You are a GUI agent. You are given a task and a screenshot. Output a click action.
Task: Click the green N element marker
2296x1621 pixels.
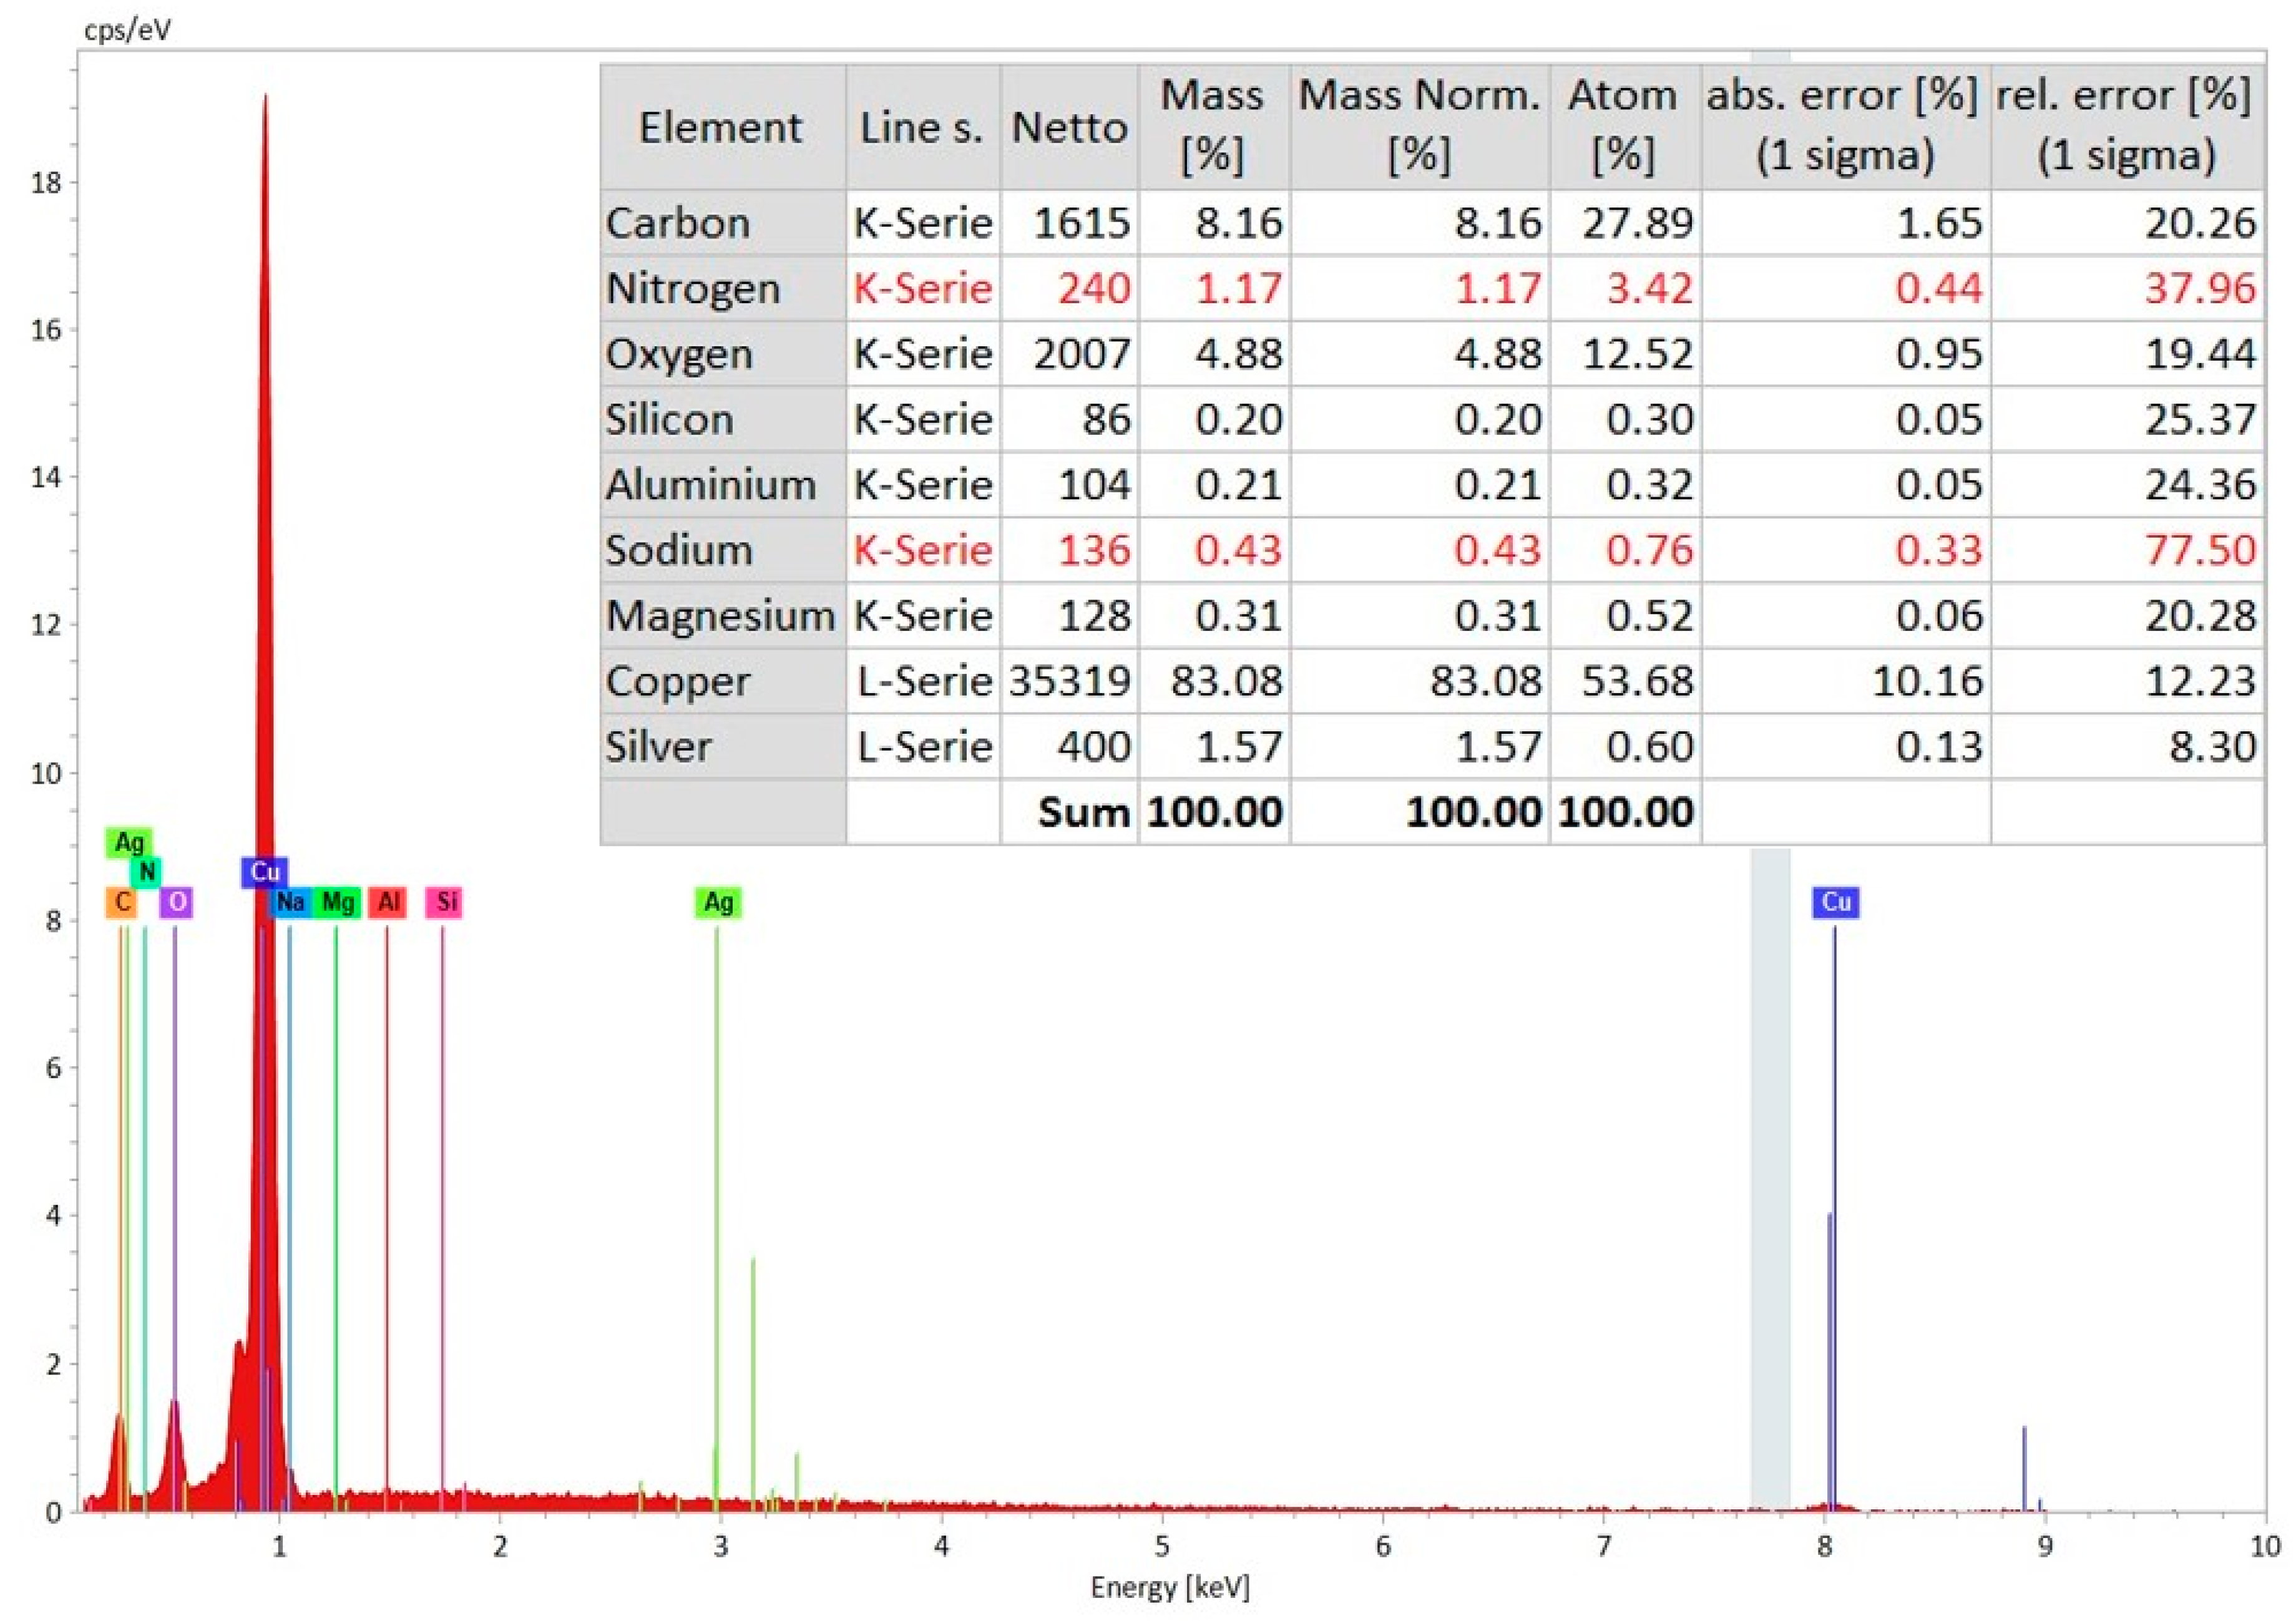point(146,872)
